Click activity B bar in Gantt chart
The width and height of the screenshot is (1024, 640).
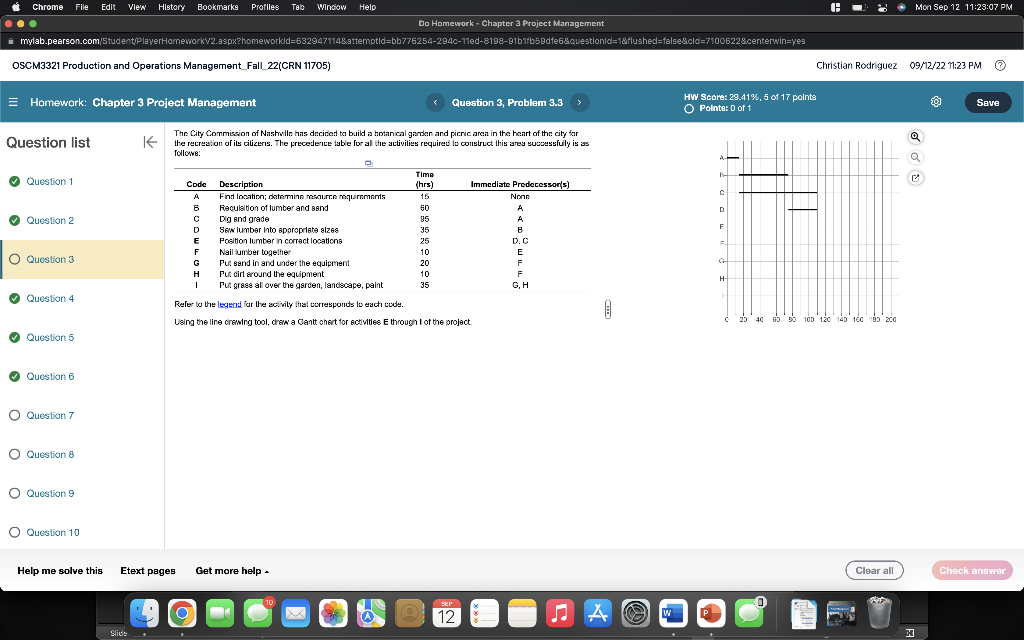pyautogui.click(x=763, y=175)
